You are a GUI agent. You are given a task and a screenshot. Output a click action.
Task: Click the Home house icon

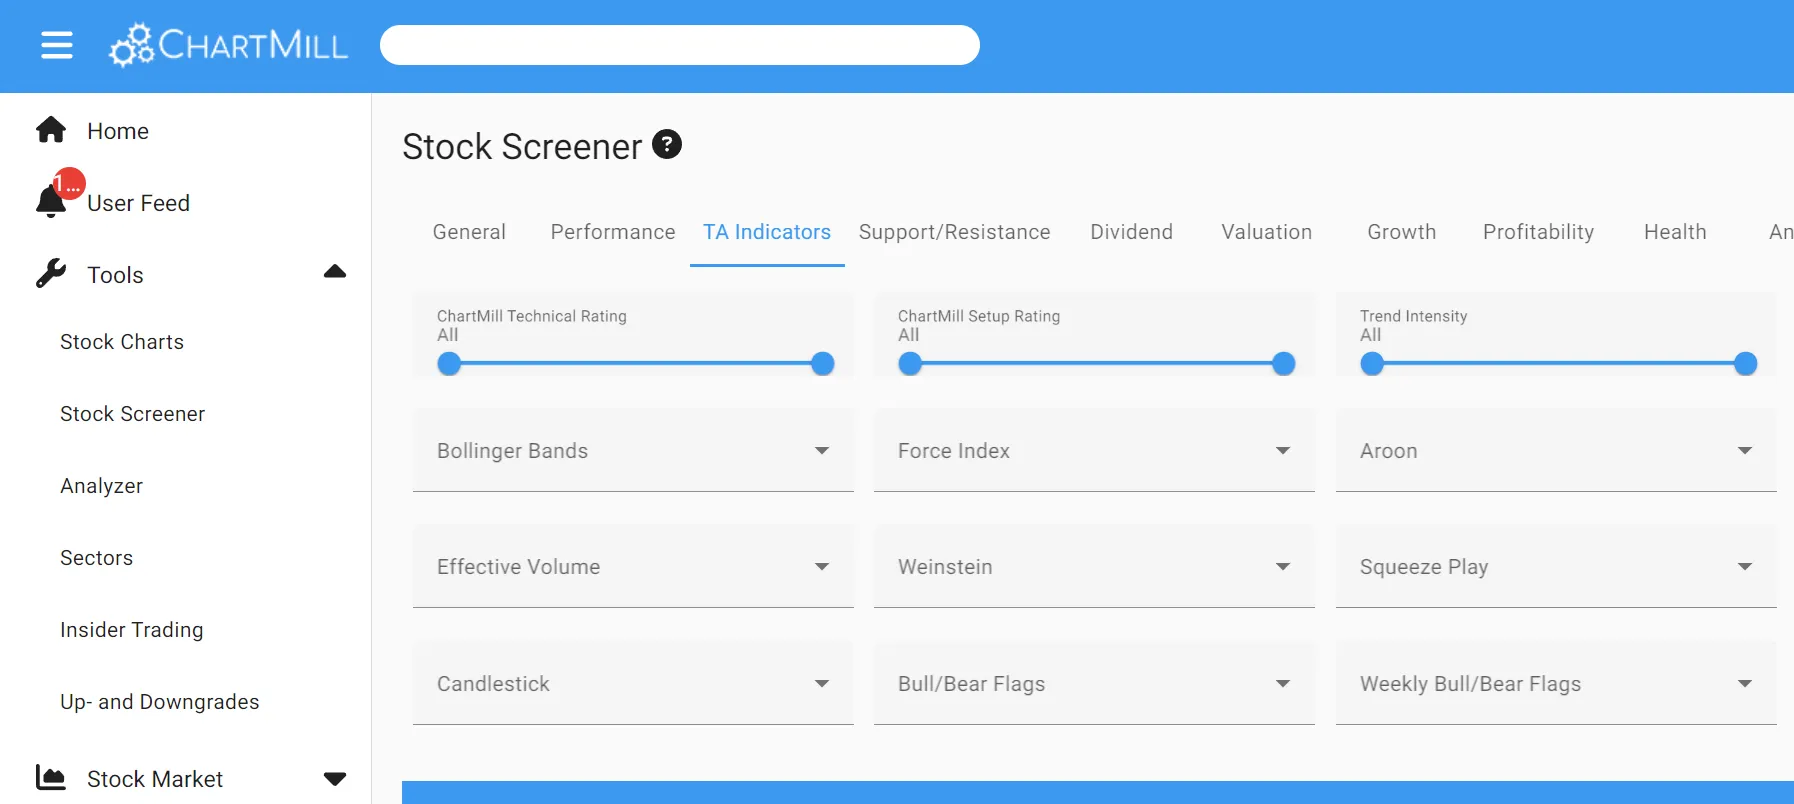tap(51, 130)
